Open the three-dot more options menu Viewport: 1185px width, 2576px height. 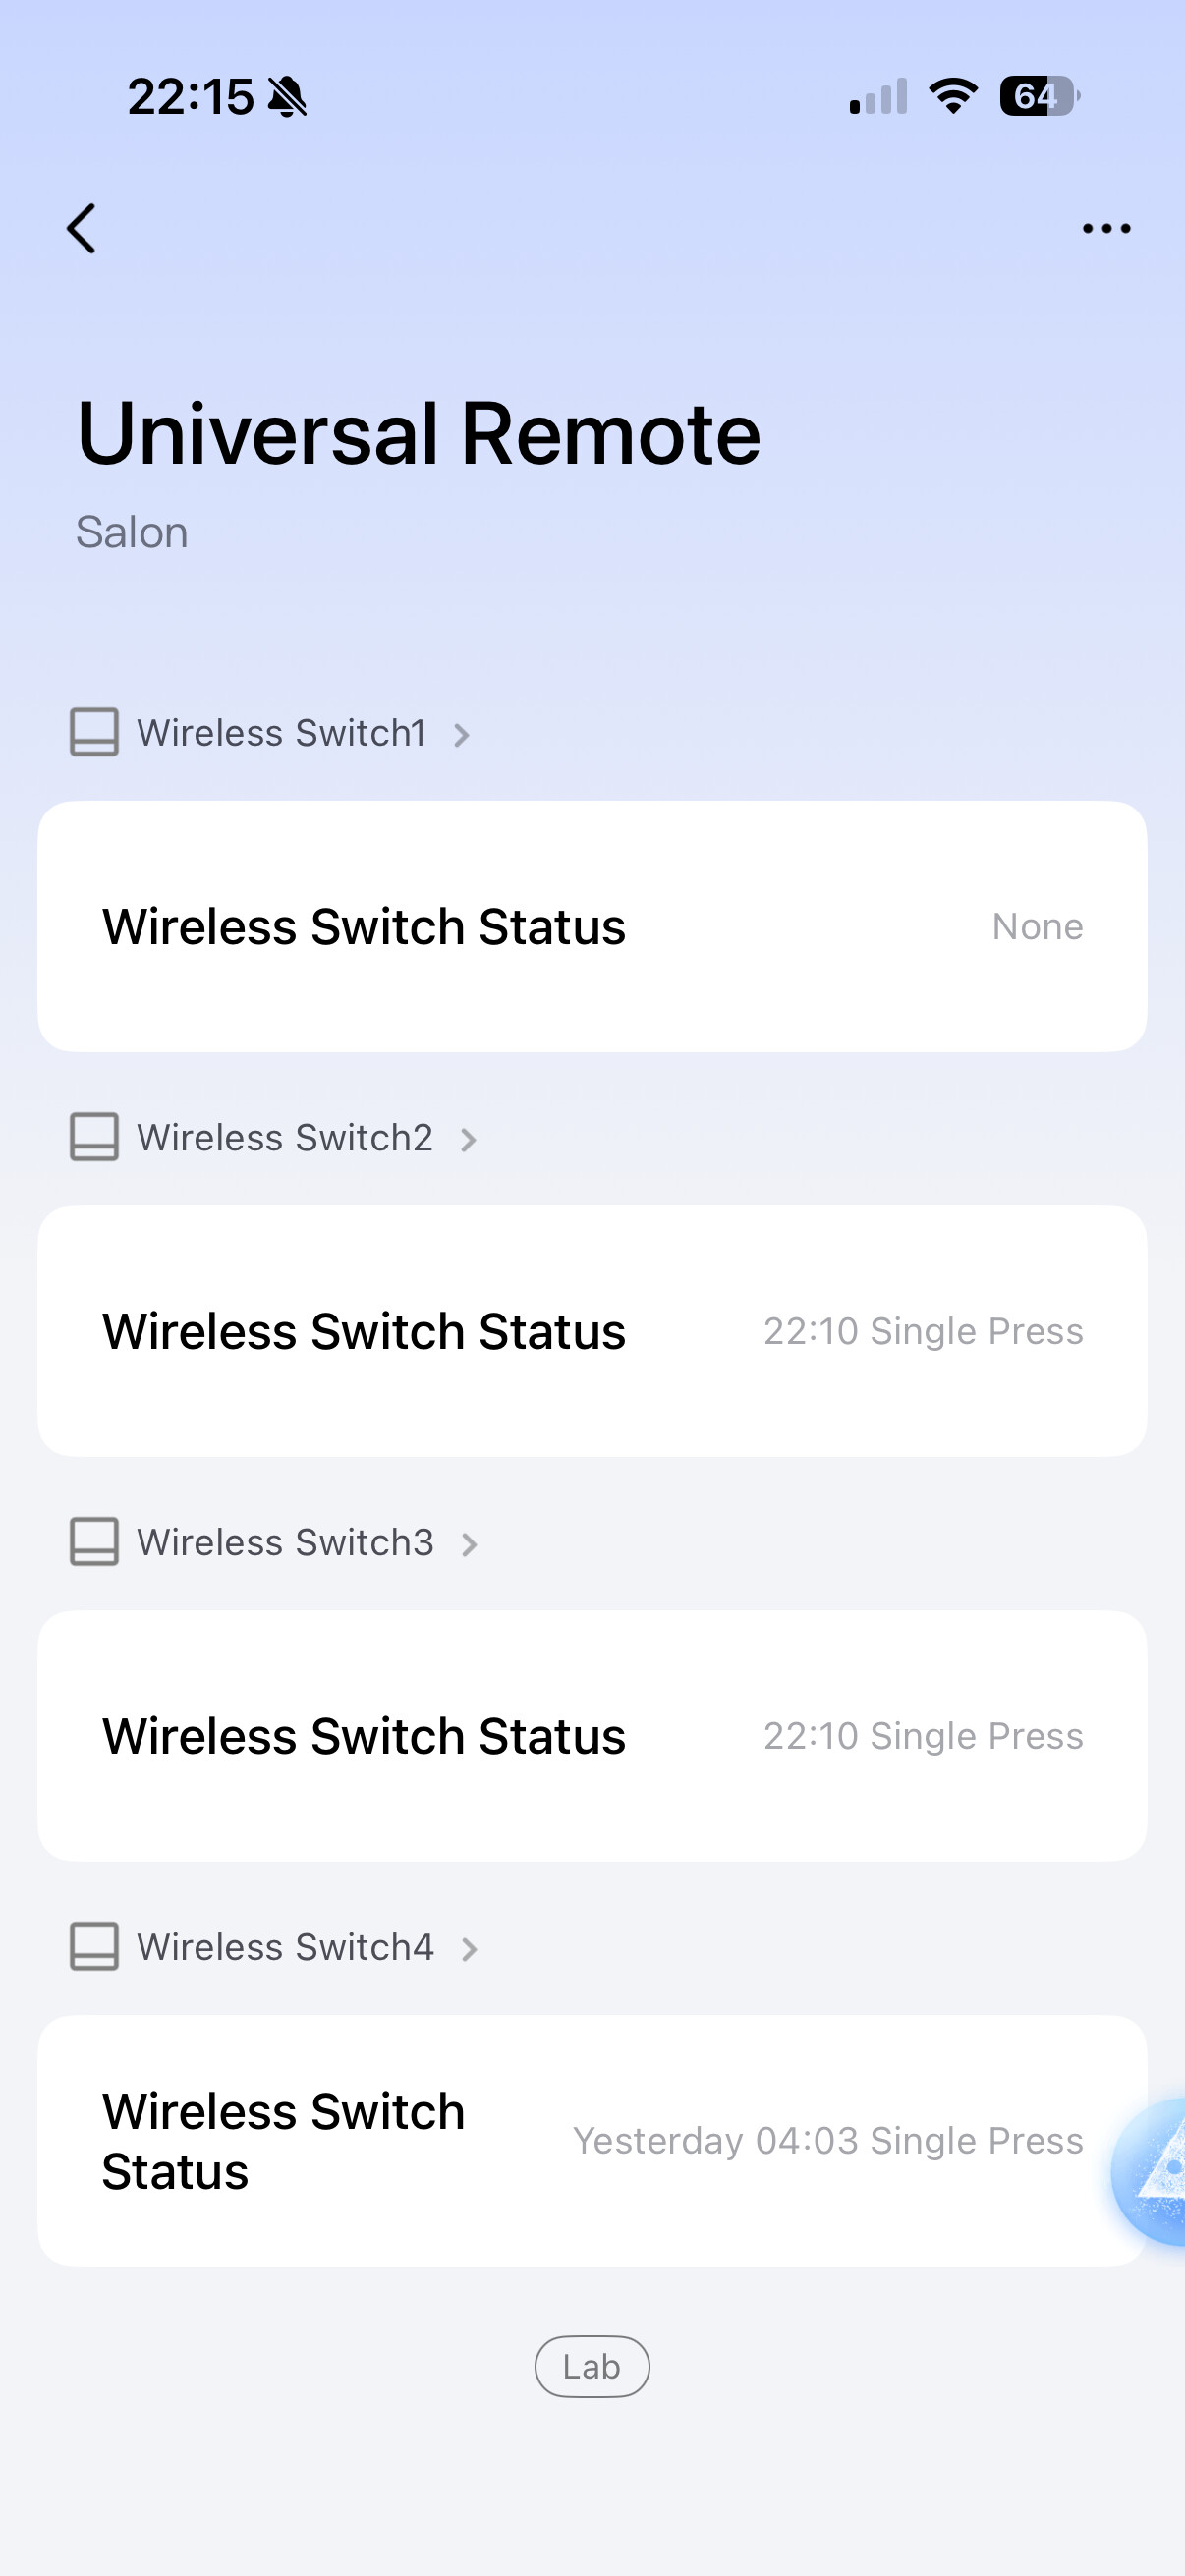[x=1106, y=229]
